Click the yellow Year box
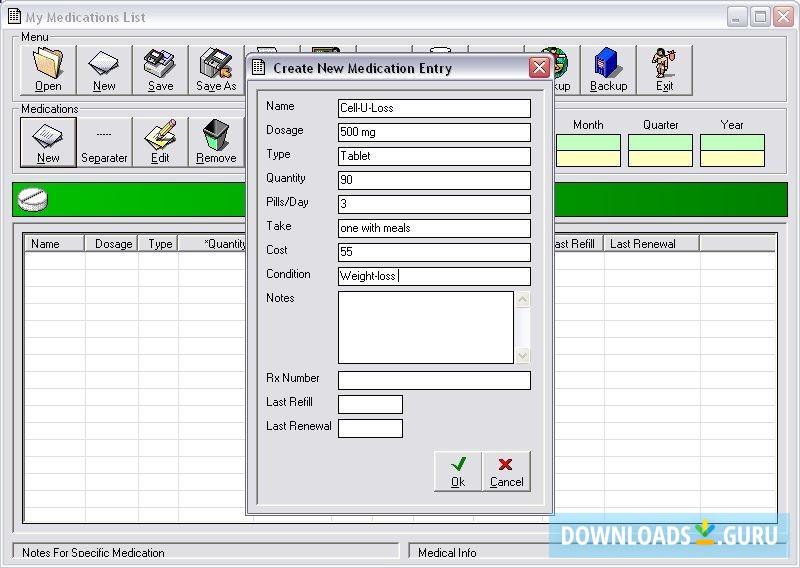 (x=732, y=159)
